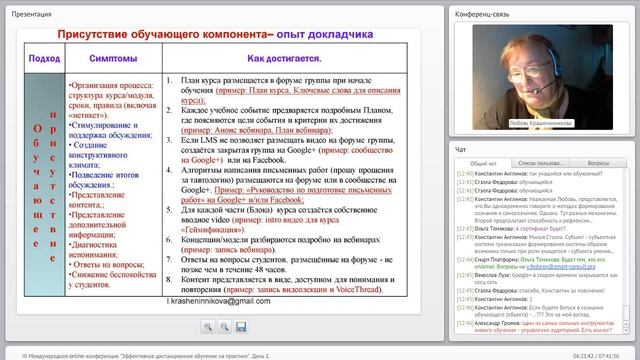Click the chat scrollbar up arrow
640x360 pixels.
(x=627, y=324)
